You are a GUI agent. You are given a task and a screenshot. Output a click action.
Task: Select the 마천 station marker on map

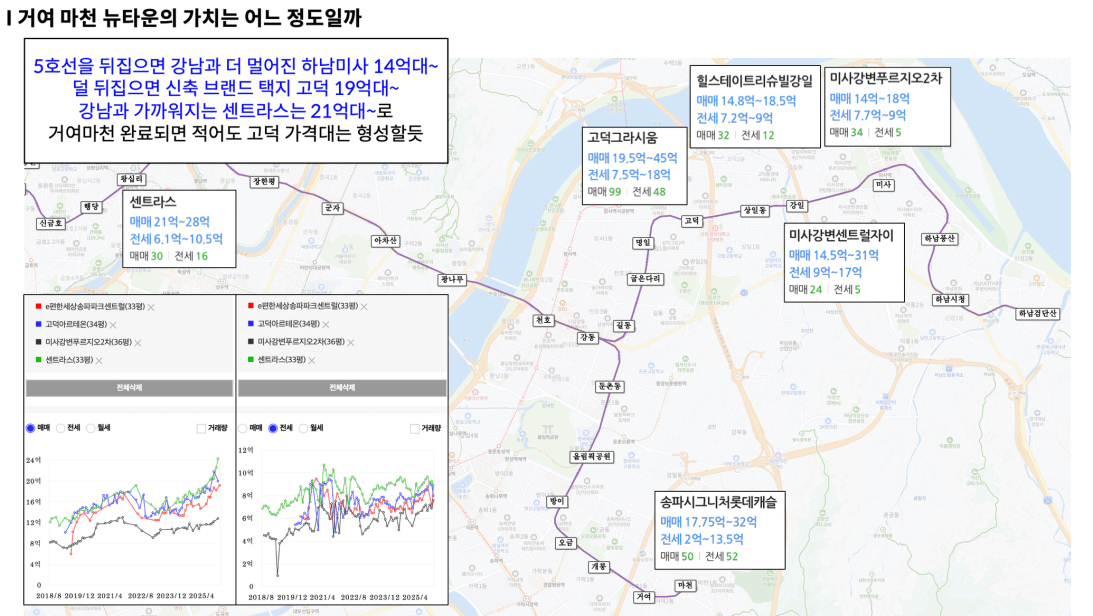point(685,584)
